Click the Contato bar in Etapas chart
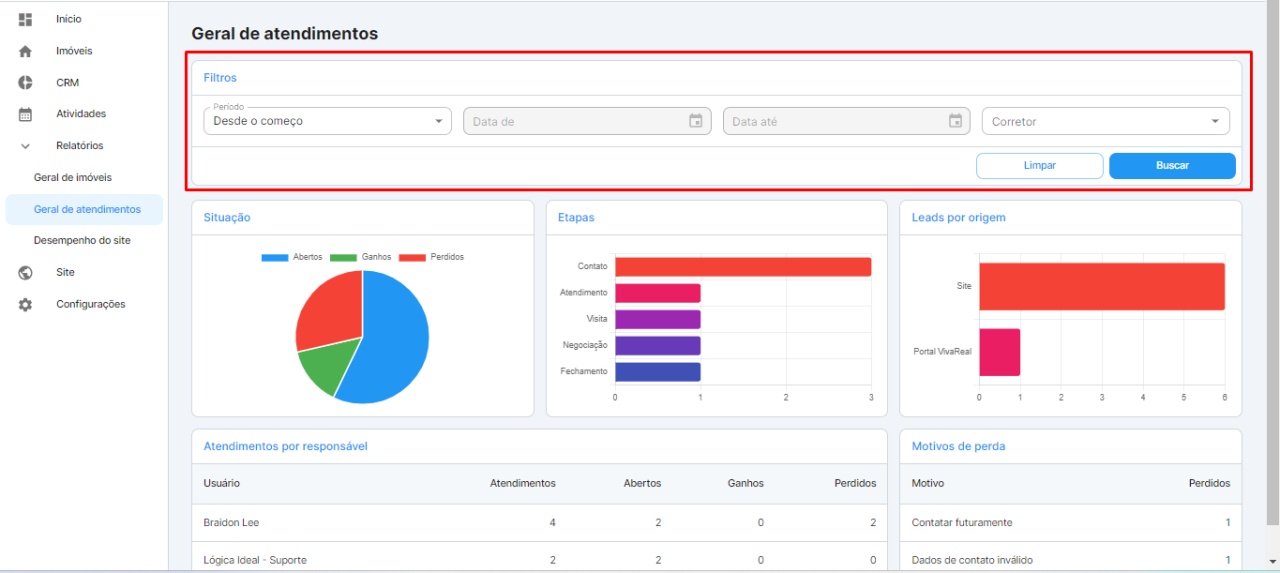Screen dimensions: 1280x573 point(742,267)
